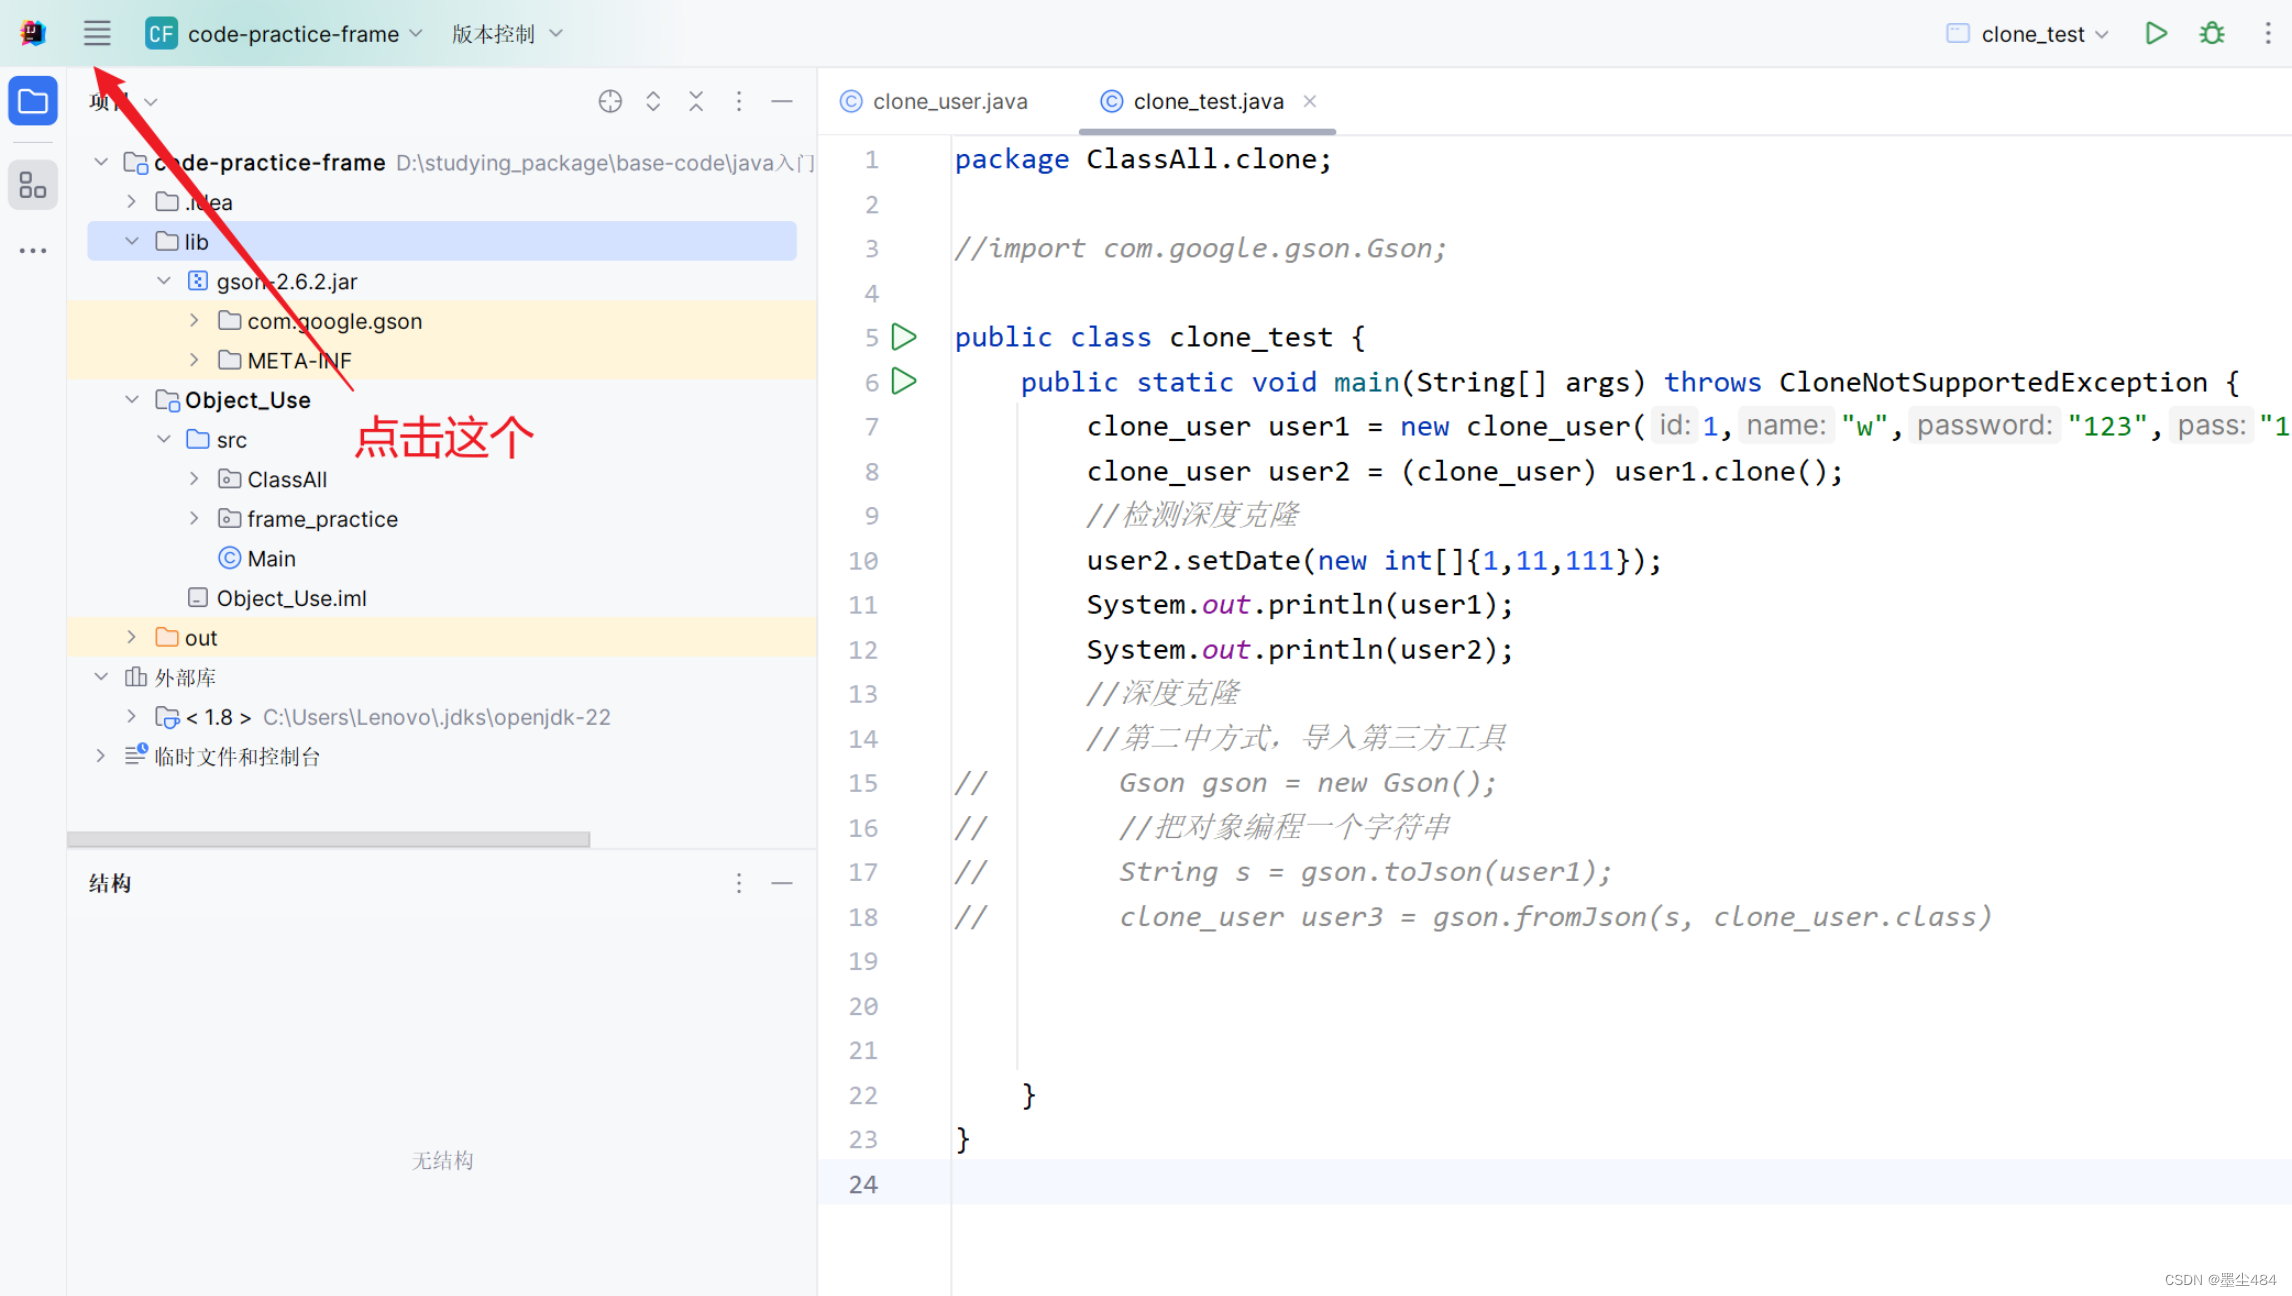Click the project panel horizontal scrollbar
2292x1296 pixels.
328,839
